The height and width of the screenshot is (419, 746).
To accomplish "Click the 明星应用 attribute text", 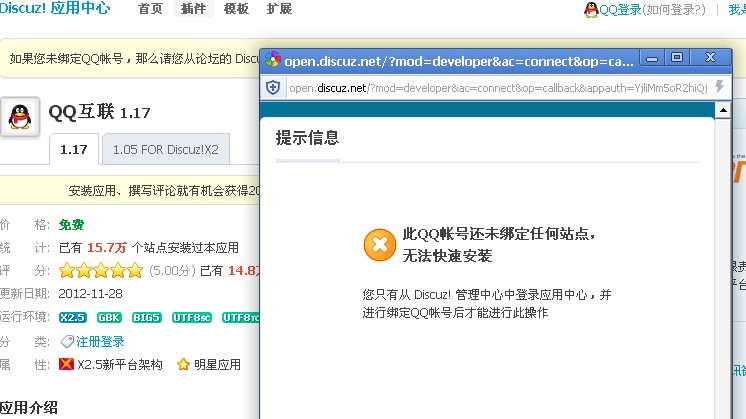I will click(x=217, y=365).
